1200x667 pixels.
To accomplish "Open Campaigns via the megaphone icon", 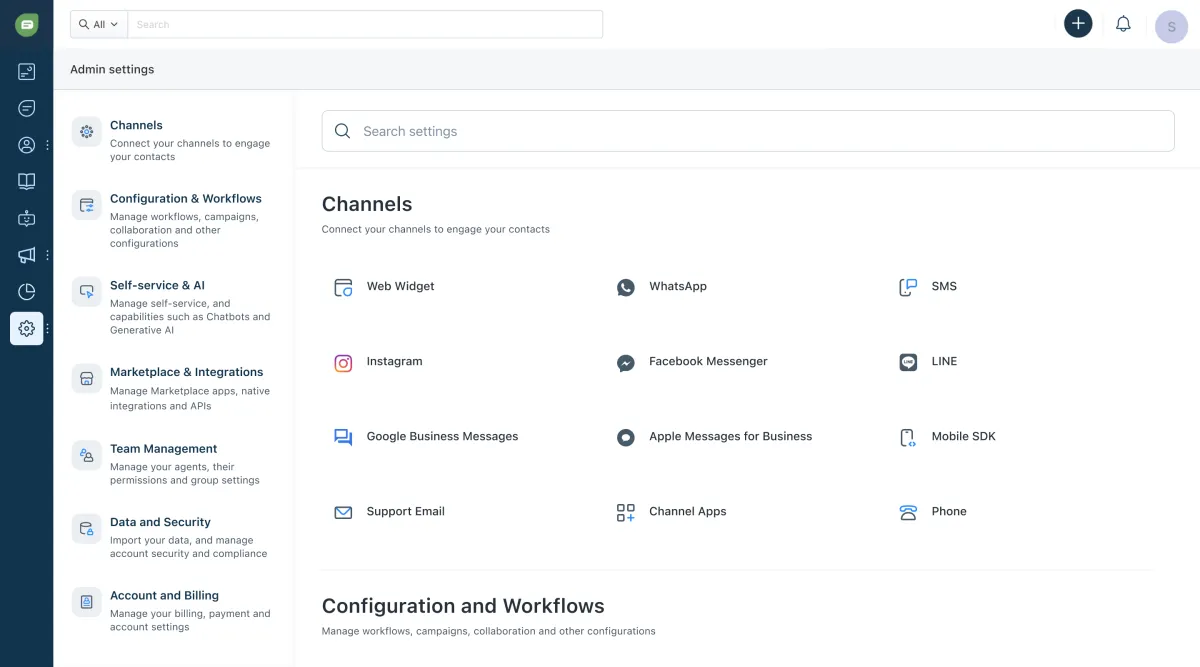I will coord(26,255).
